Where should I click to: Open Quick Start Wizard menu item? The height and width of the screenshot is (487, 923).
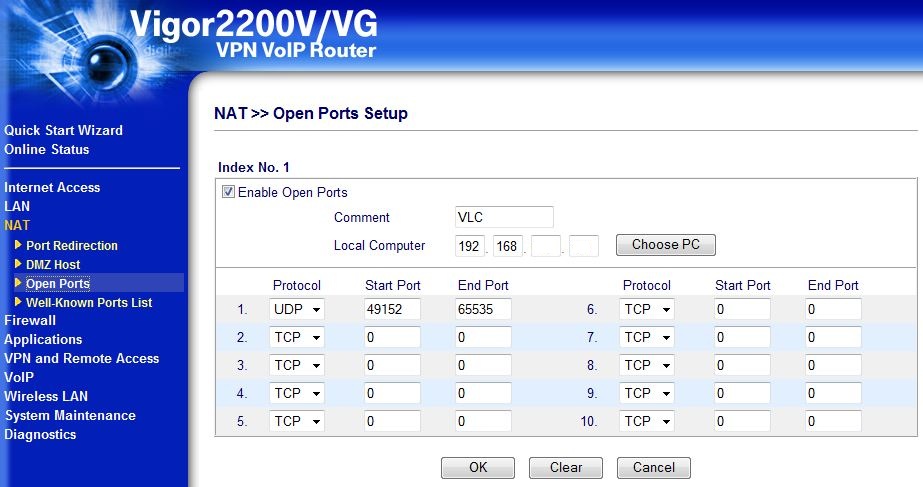click(64, 130)
